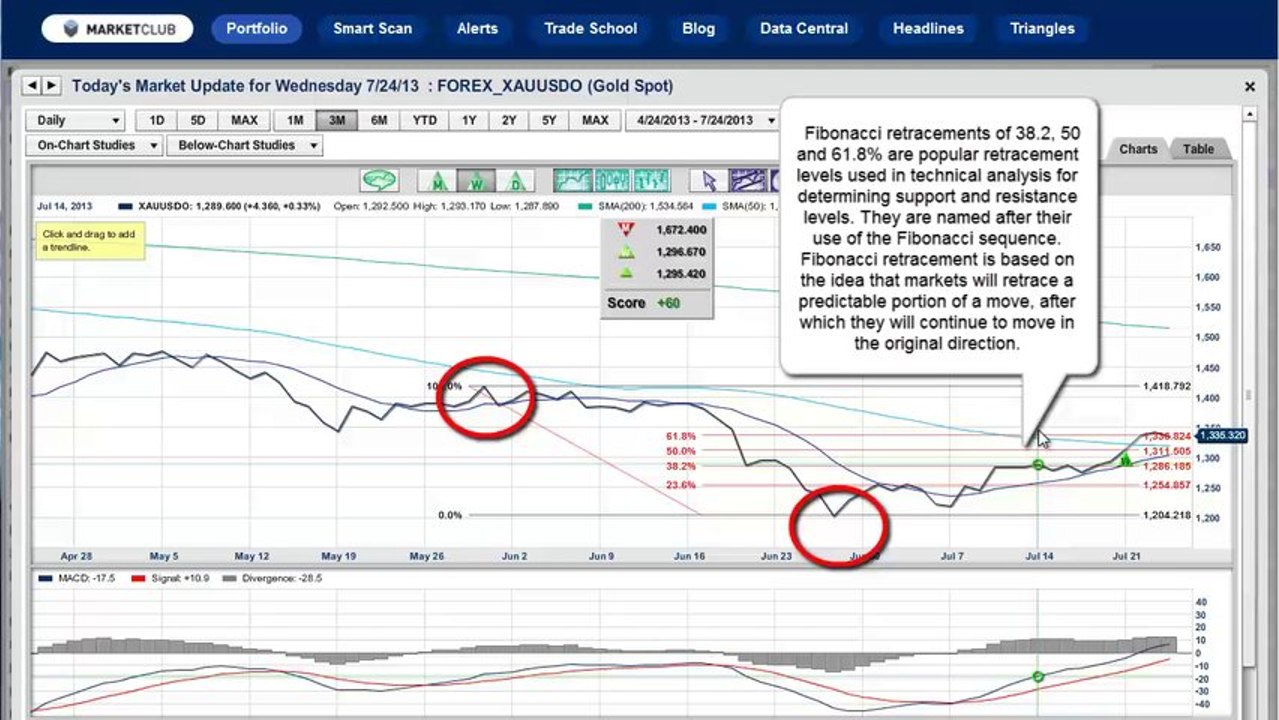Select MAX next to 5Y
Image resolution: width=1279 pixels, height=720 pixels.
[595, 120]
